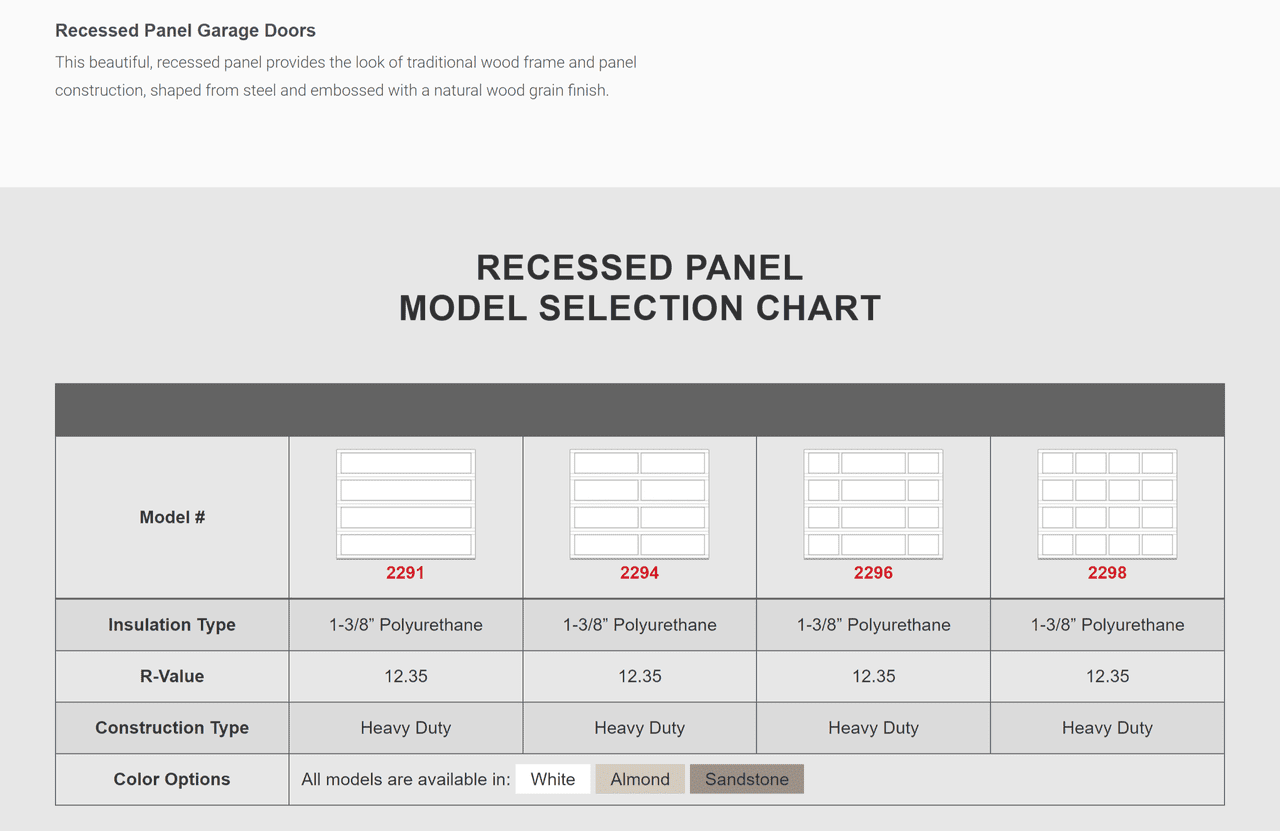Choose the White color swatch
The height and width of the screenshot is (831, 1280).
[x=553, y=779]
